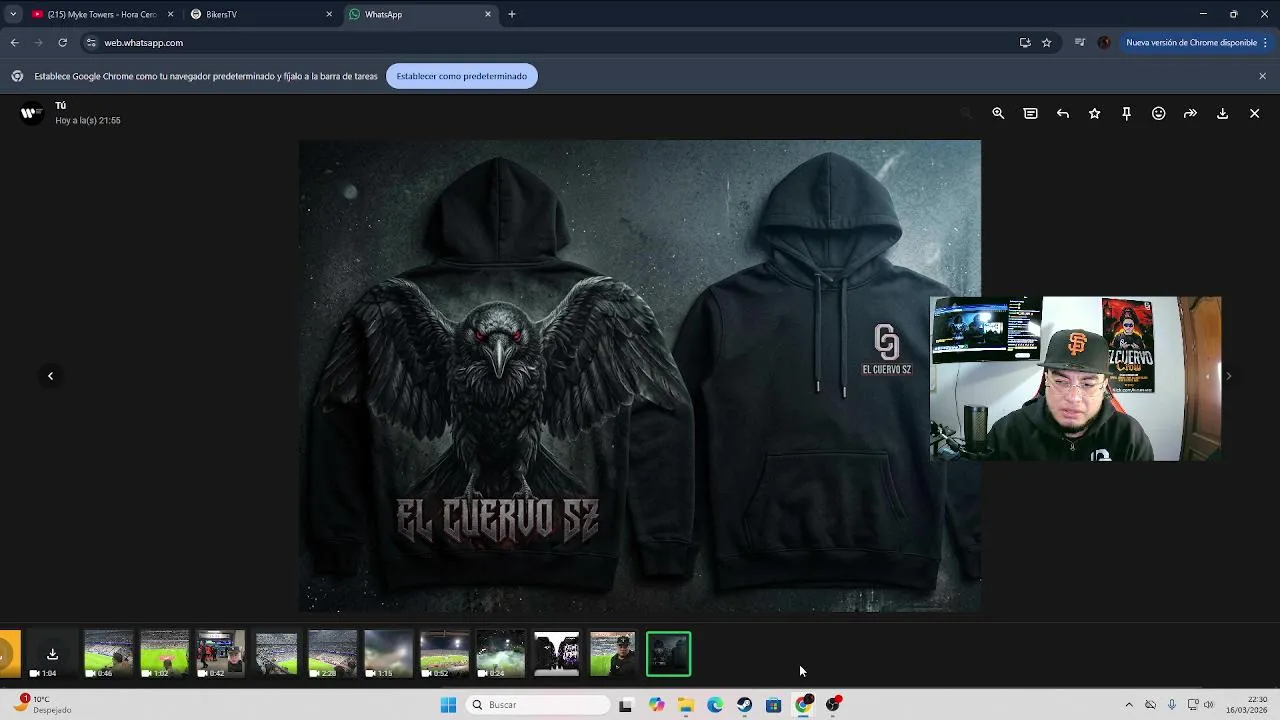Image resolution: width=1280 pixels, height=720 pixels.
Task: Open Microsoft Edge from taskbar
Action: pyautogui.click(x=715, y=705)
